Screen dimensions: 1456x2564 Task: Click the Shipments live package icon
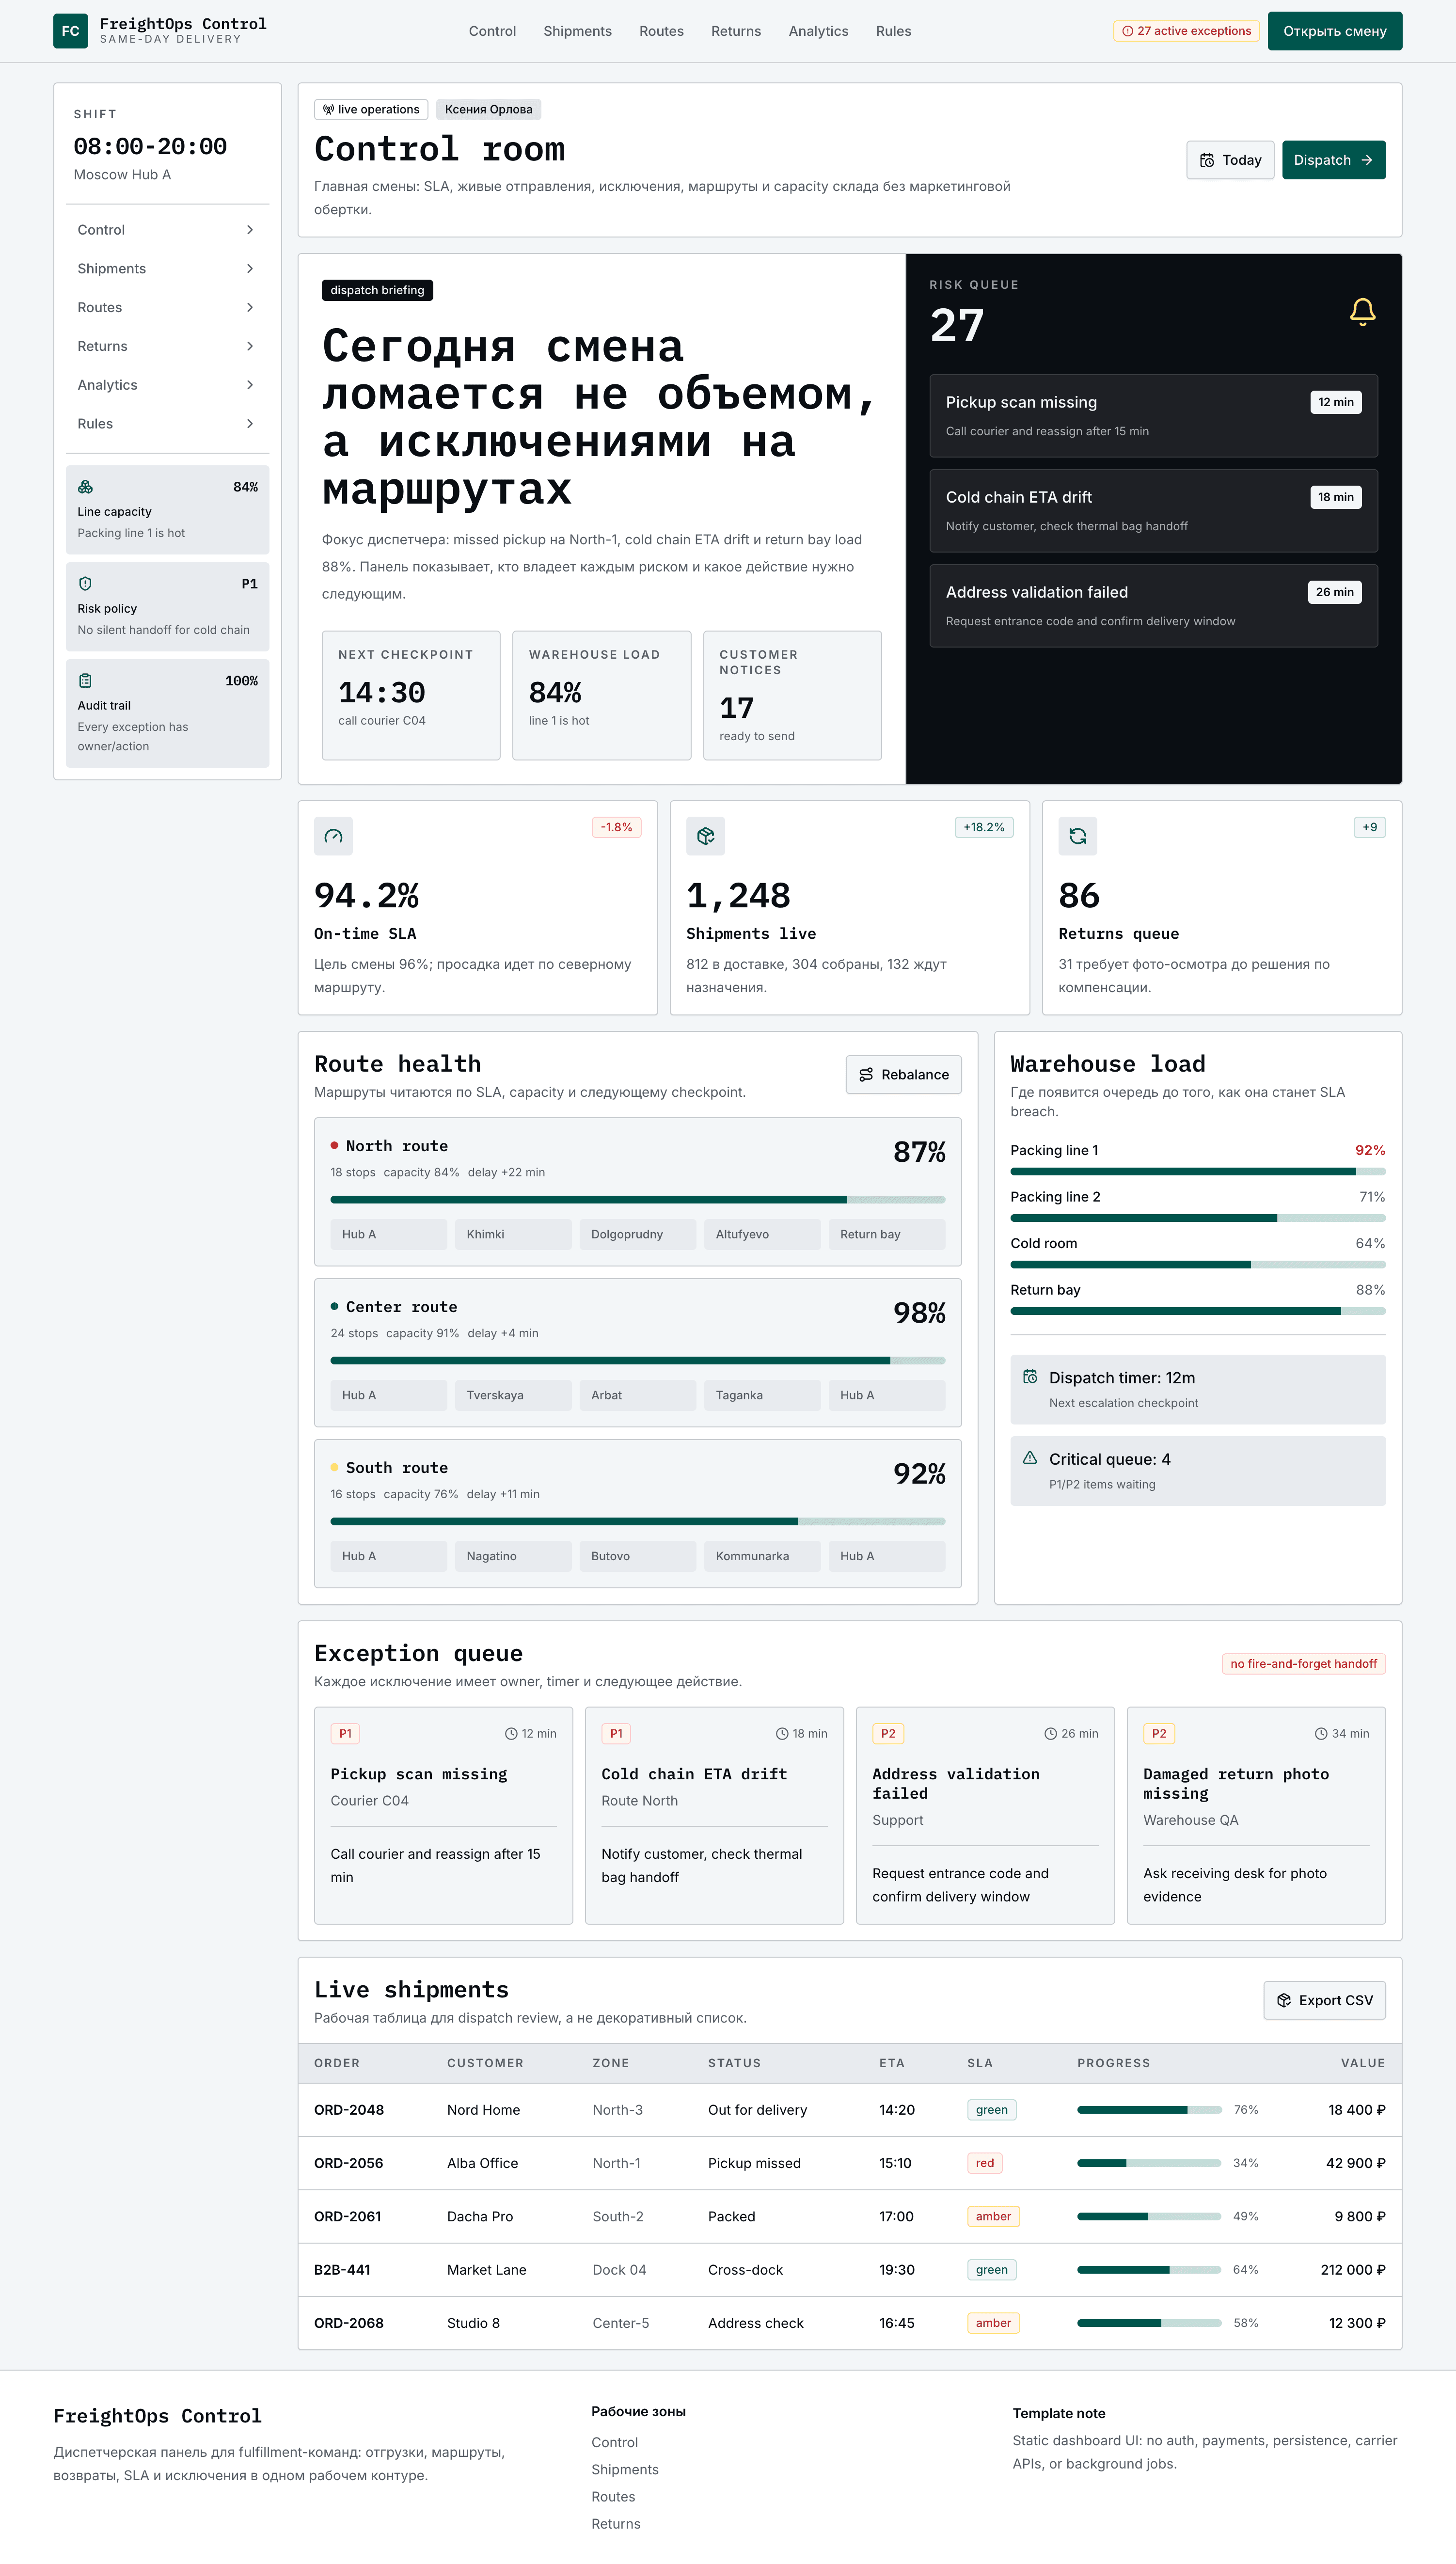[x=705, y=836]
